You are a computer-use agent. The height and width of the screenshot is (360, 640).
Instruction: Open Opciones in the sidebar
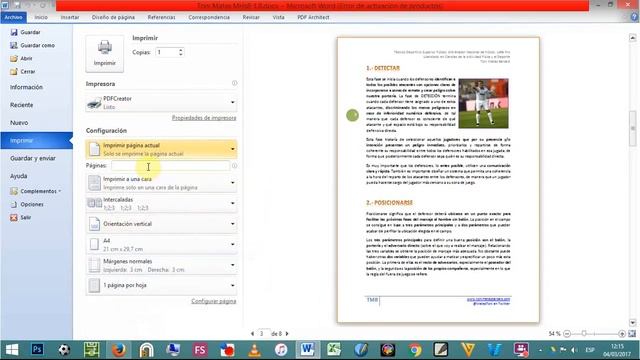click(27, 204)
